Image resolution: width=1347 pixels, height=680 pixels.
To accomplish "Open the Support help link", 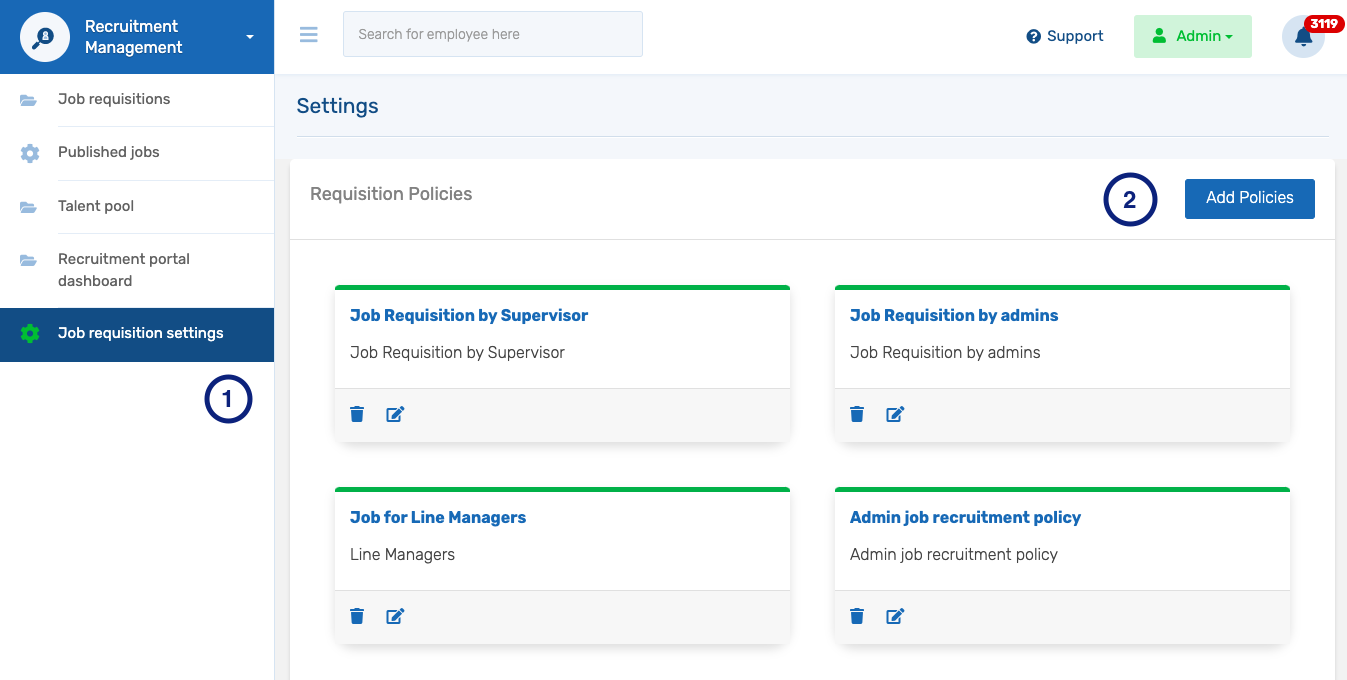I will coord(1064,36).
